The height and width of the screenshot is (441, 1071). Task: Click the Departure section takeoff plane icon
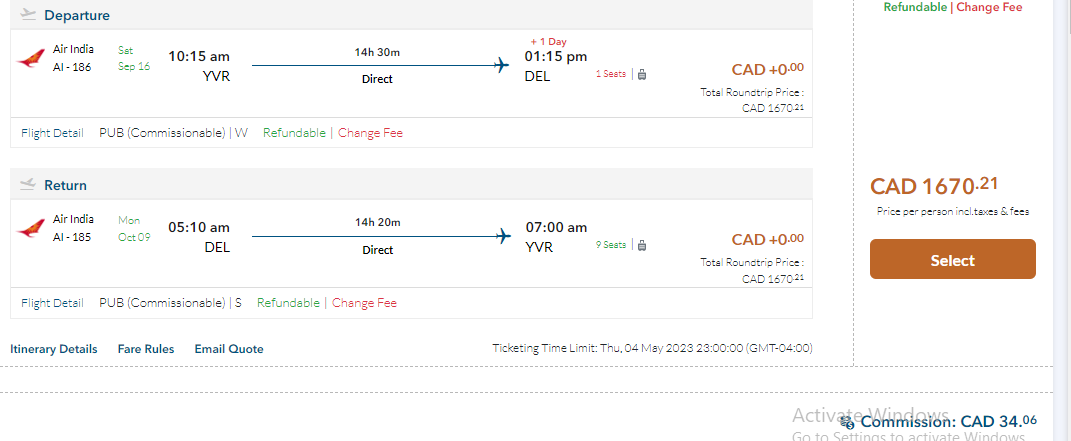point(28,15)
